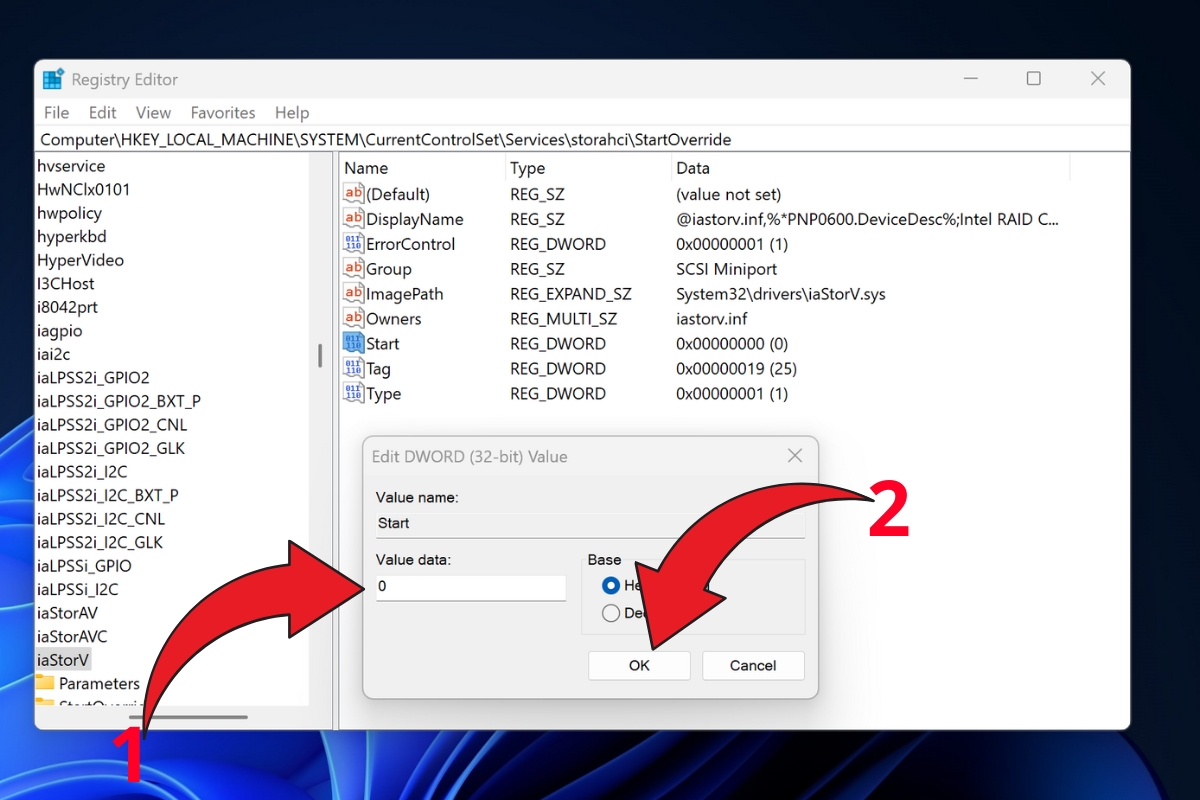Select the iaLPSS2i_GPIO2_GLK key
The width and height of the screenshot is (1200, 800).
110,448
